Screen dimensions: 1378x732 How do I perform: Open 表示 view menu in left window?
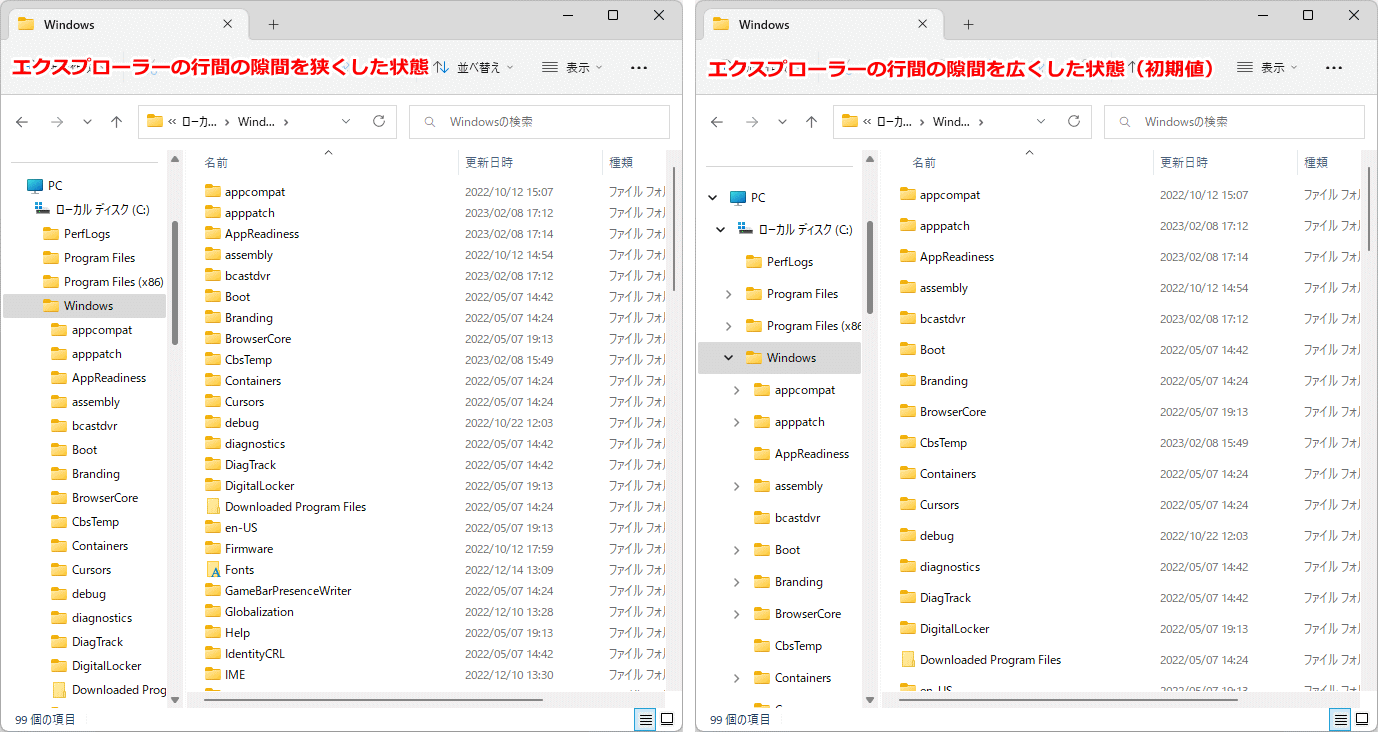tap(572, 68)
